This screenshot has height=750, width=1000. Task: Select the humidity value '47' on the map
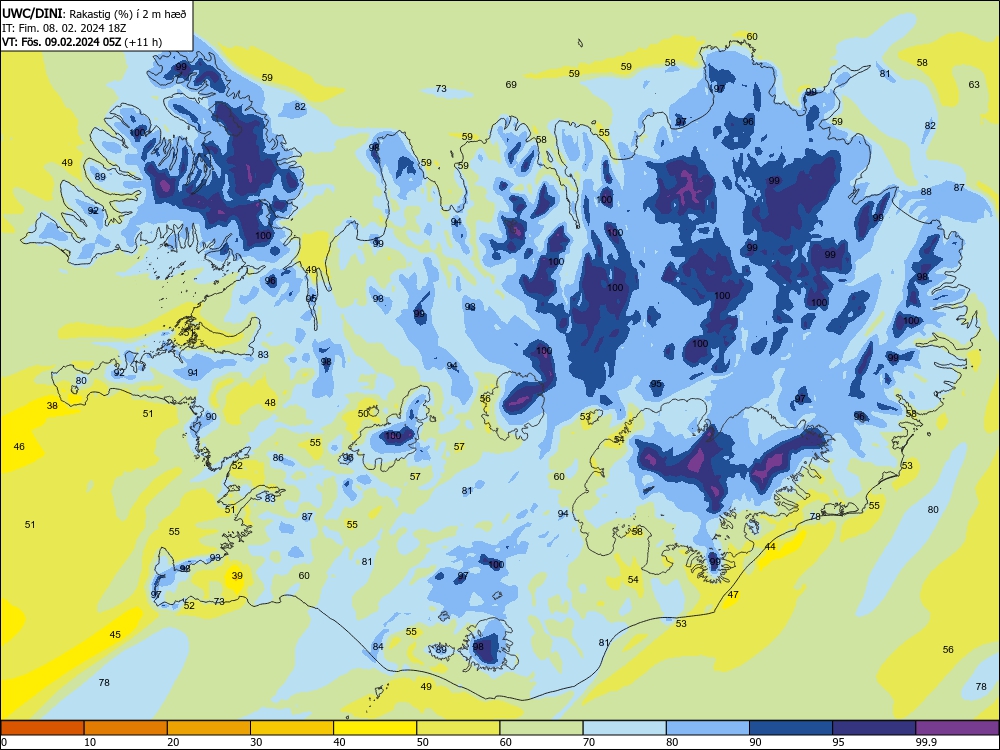click(733, 594)
